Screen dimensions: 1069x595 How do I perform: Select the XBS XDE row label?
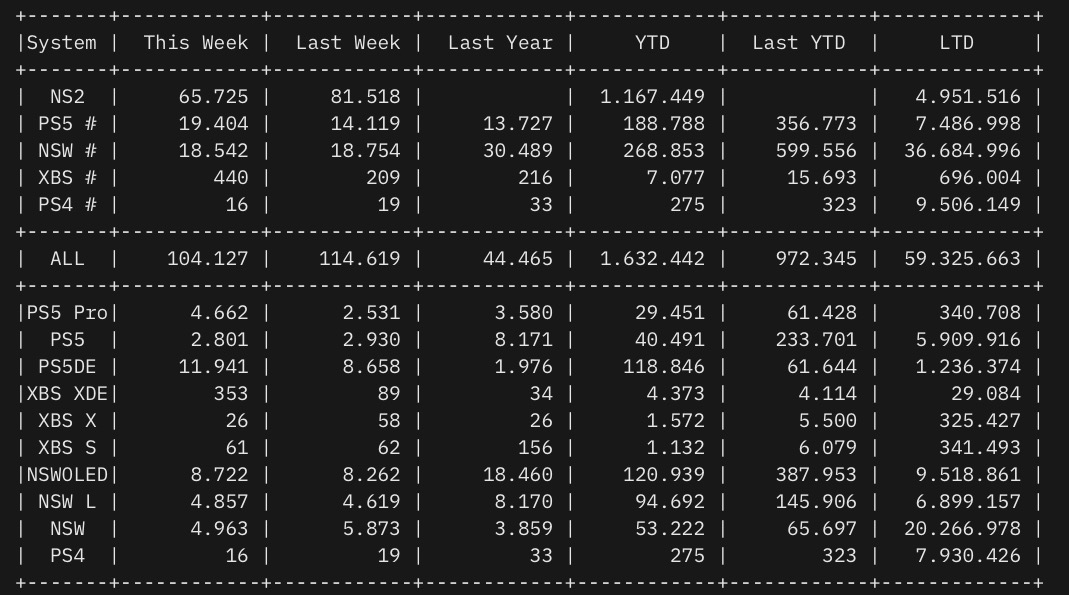pyautogui.click(x=67, y=394)
